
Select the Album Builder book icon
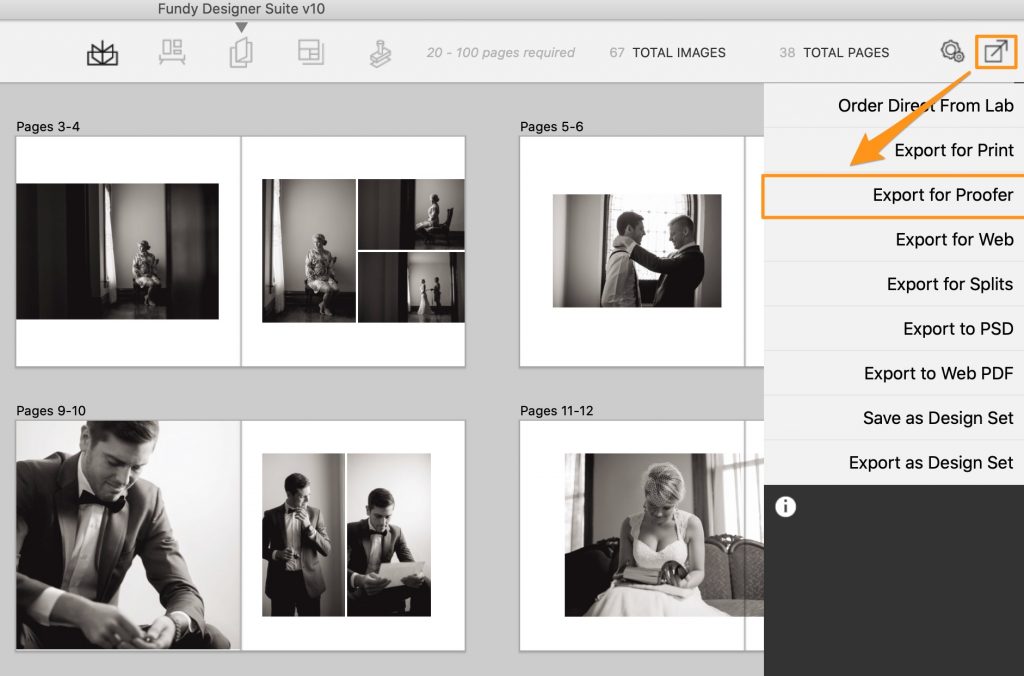tap(241, 52)
